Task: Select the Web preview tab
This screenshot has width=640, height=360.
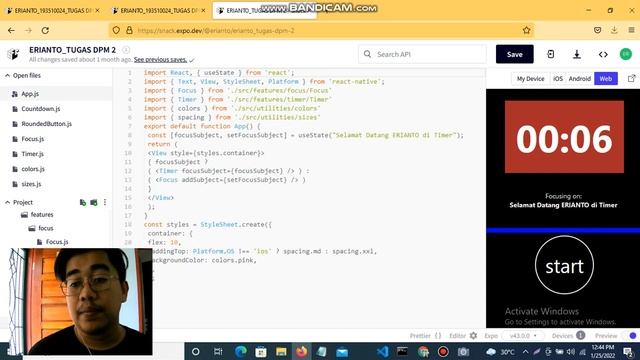Action: [606, 79]
